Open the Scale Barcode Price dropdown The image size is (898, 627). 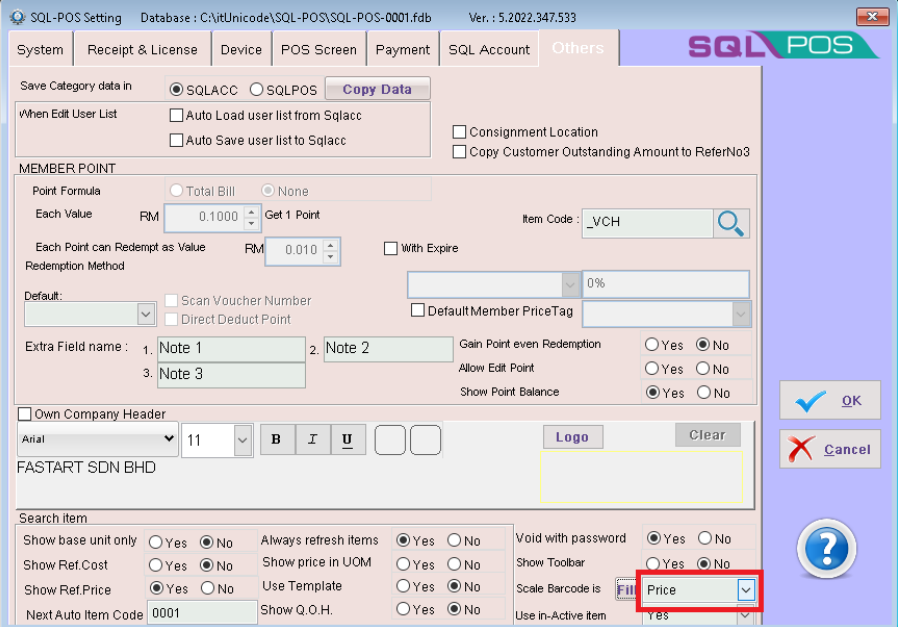[745, 590]
